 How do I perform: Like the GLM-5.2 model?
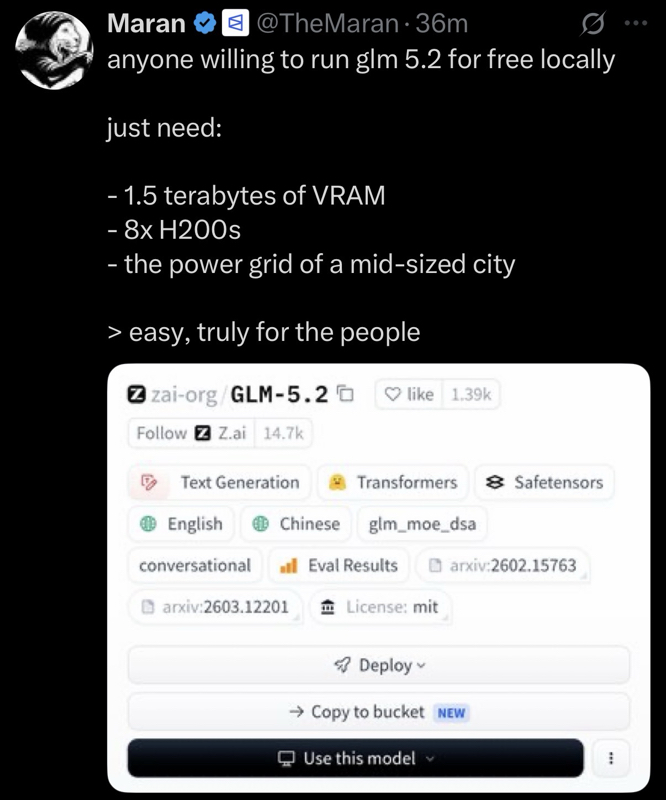point(409,394)
